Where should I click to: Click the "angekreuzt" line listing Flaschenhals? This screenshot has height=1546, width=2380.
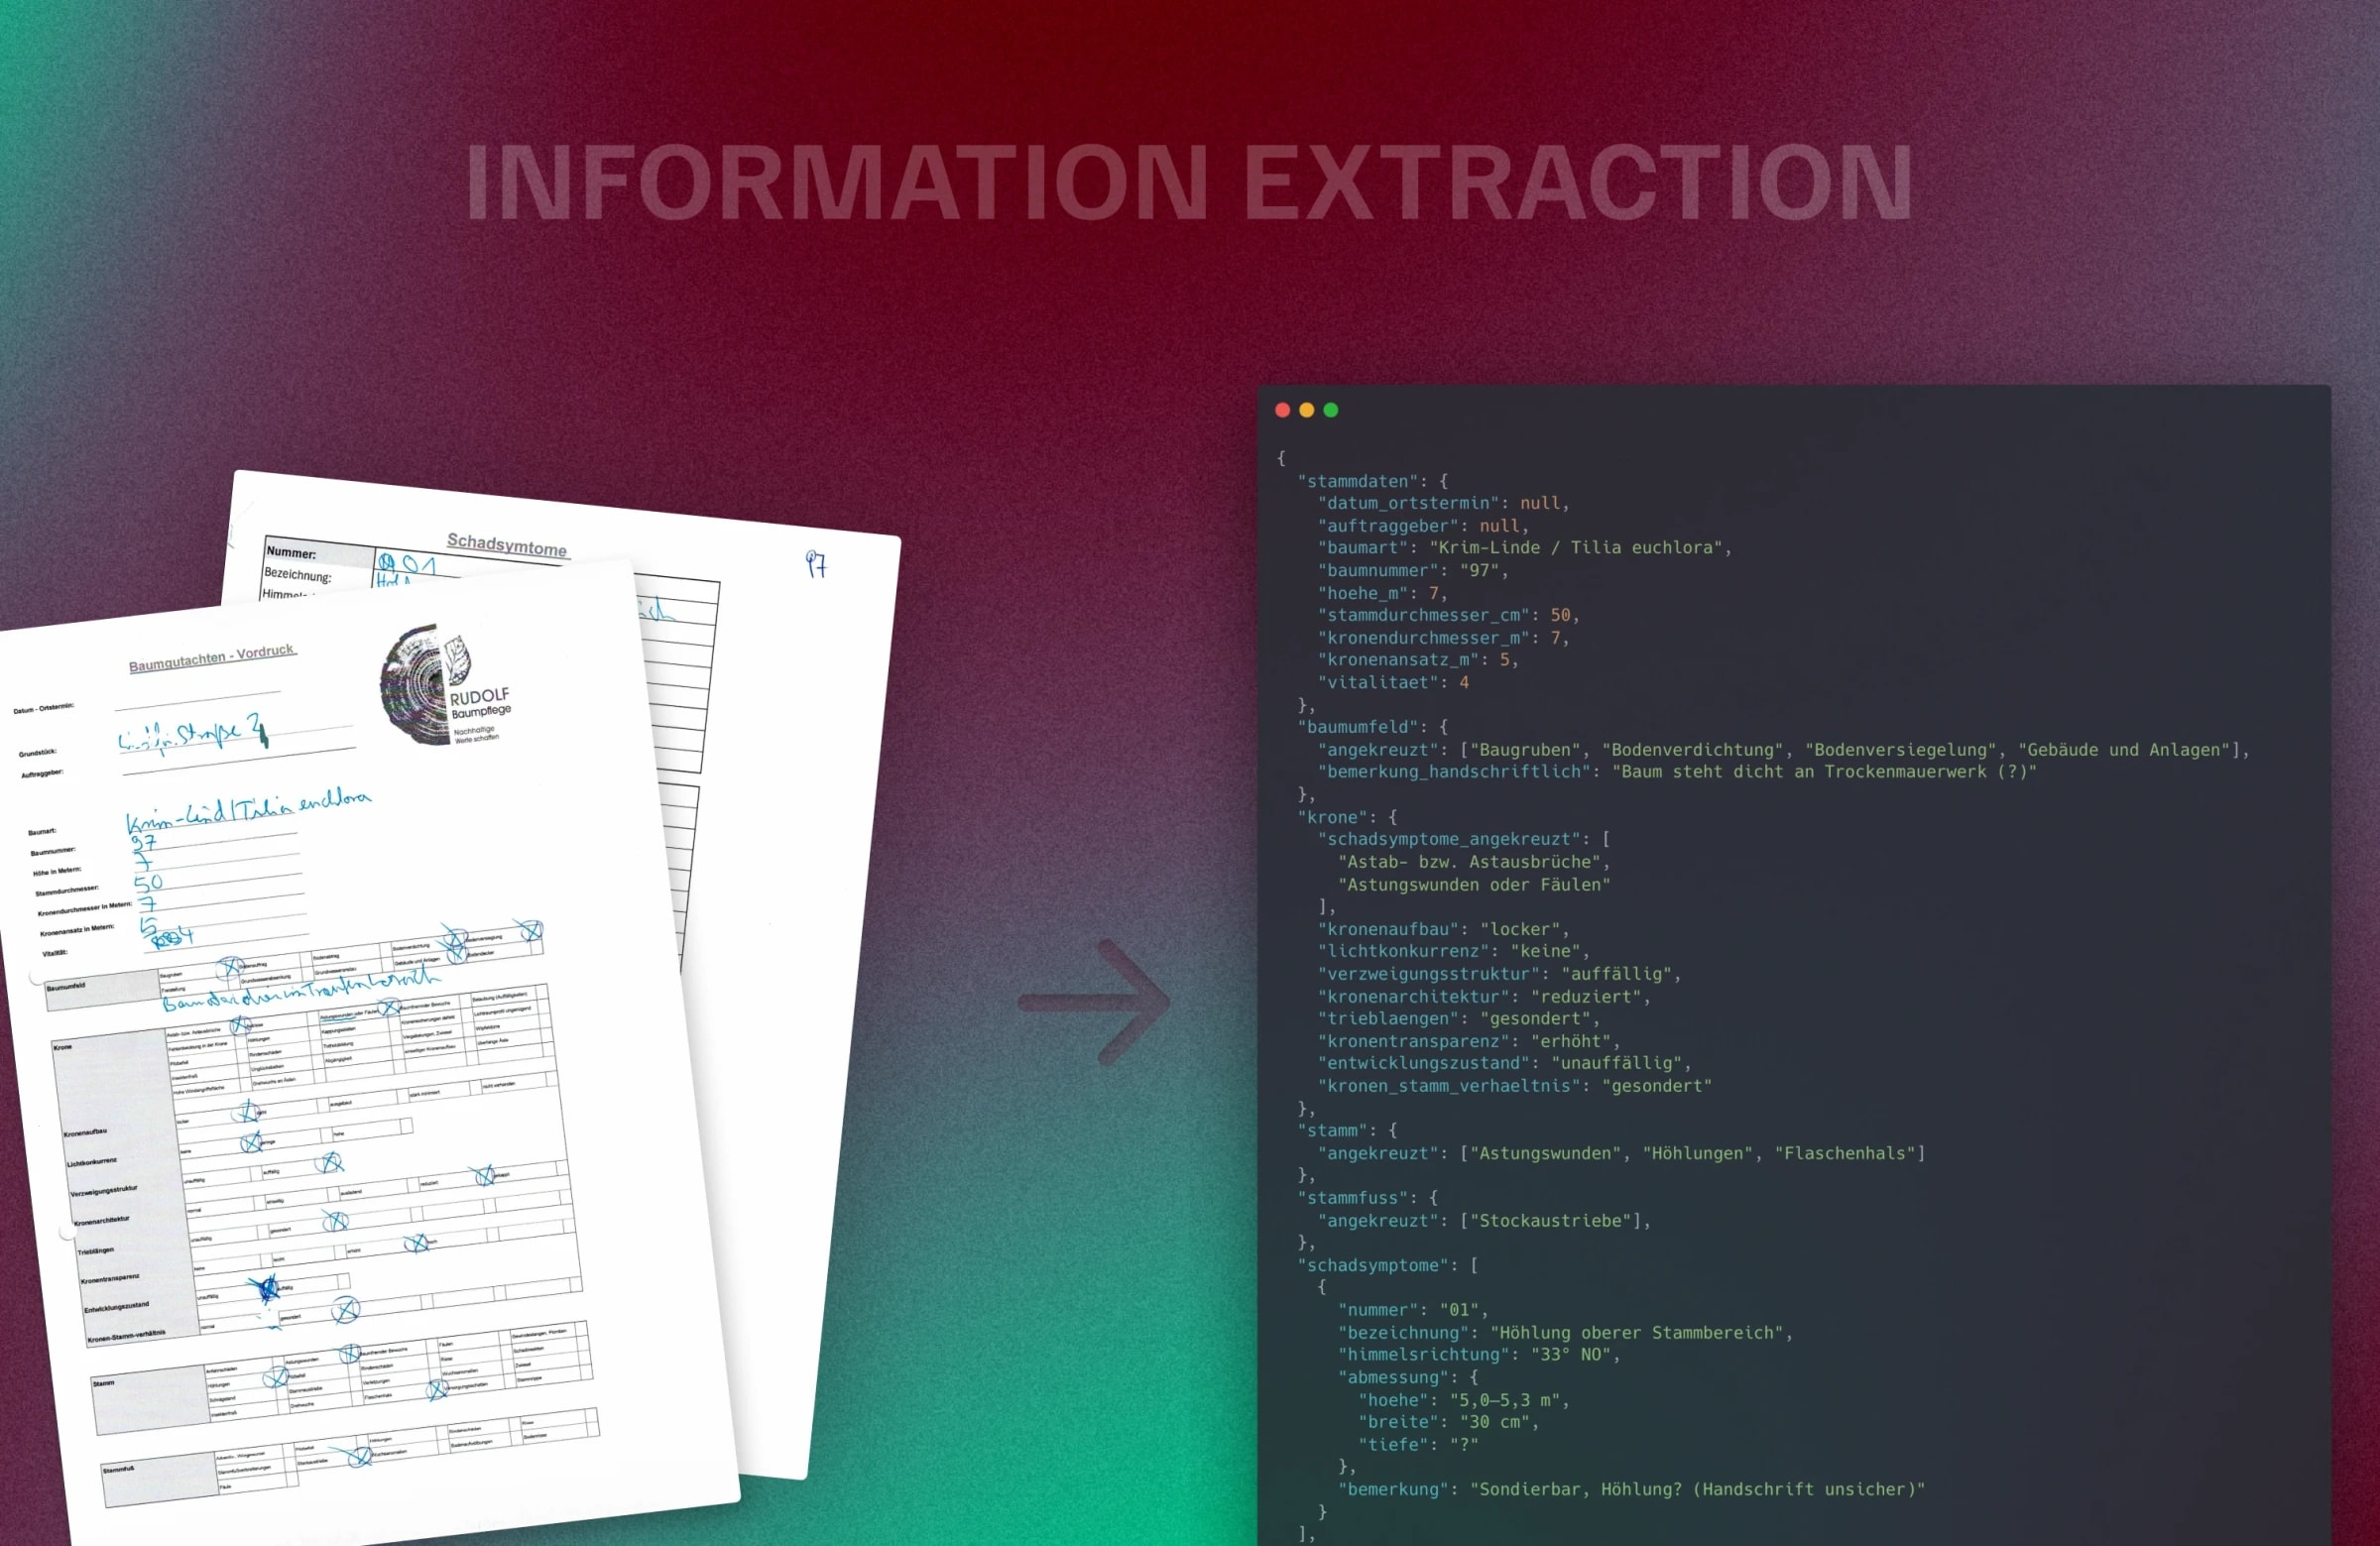pyautogui.click(x=1621, y=1153)
